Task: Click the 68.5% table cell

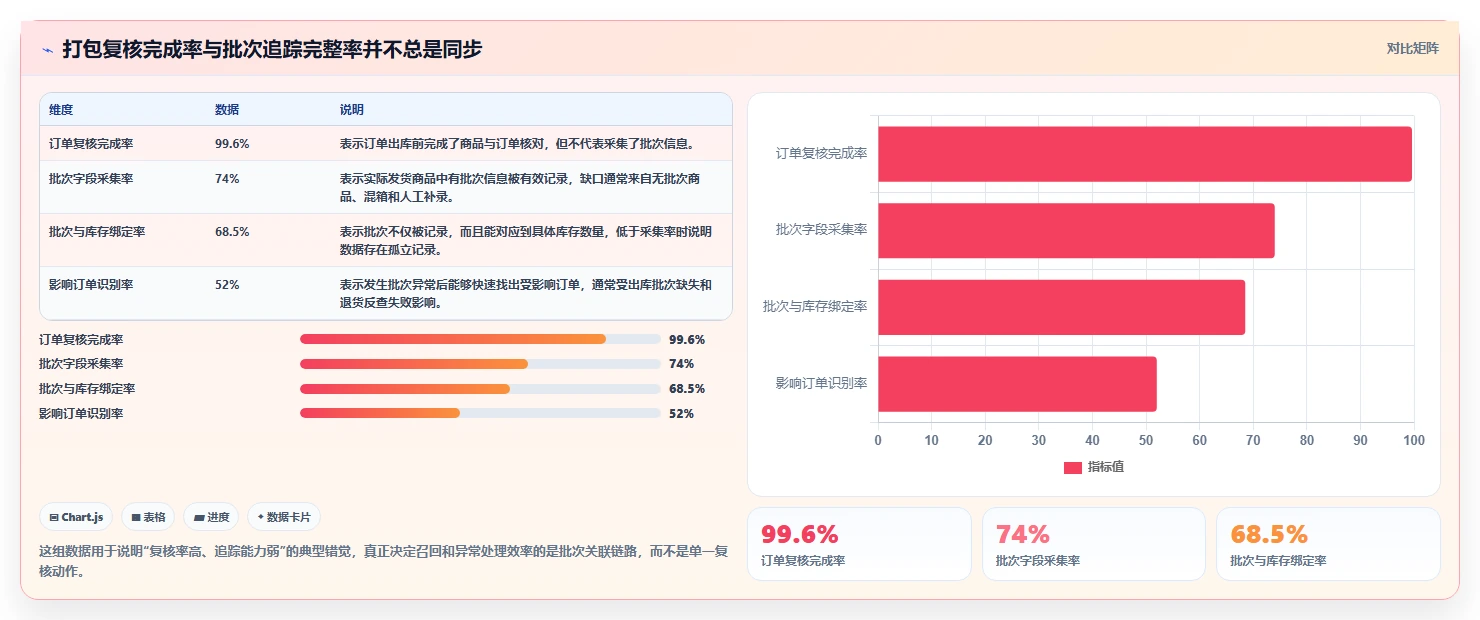Action: [232, 232]
